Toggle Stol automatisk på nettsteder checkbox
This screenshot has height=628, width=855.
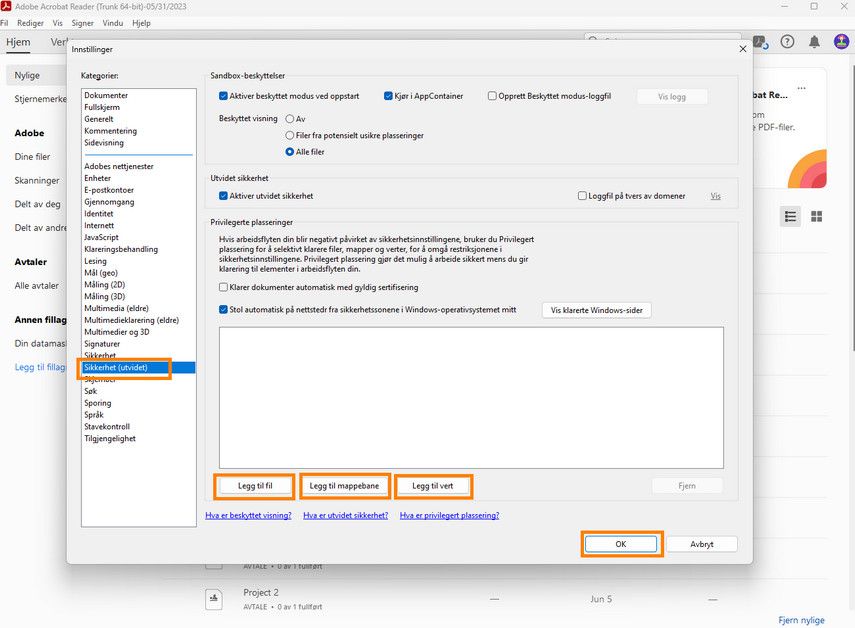click(x=223, y=309)
